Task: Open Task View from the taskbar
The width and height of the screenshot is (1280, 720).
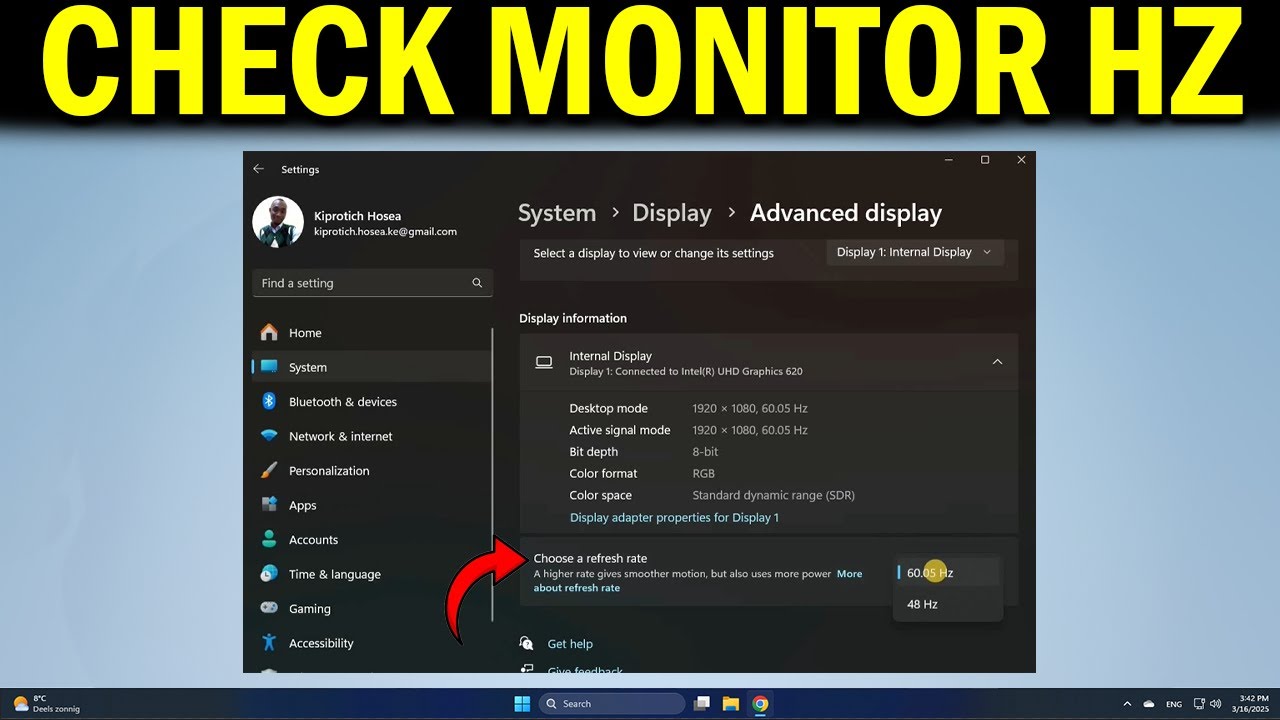Action: (x=702, y=704)
